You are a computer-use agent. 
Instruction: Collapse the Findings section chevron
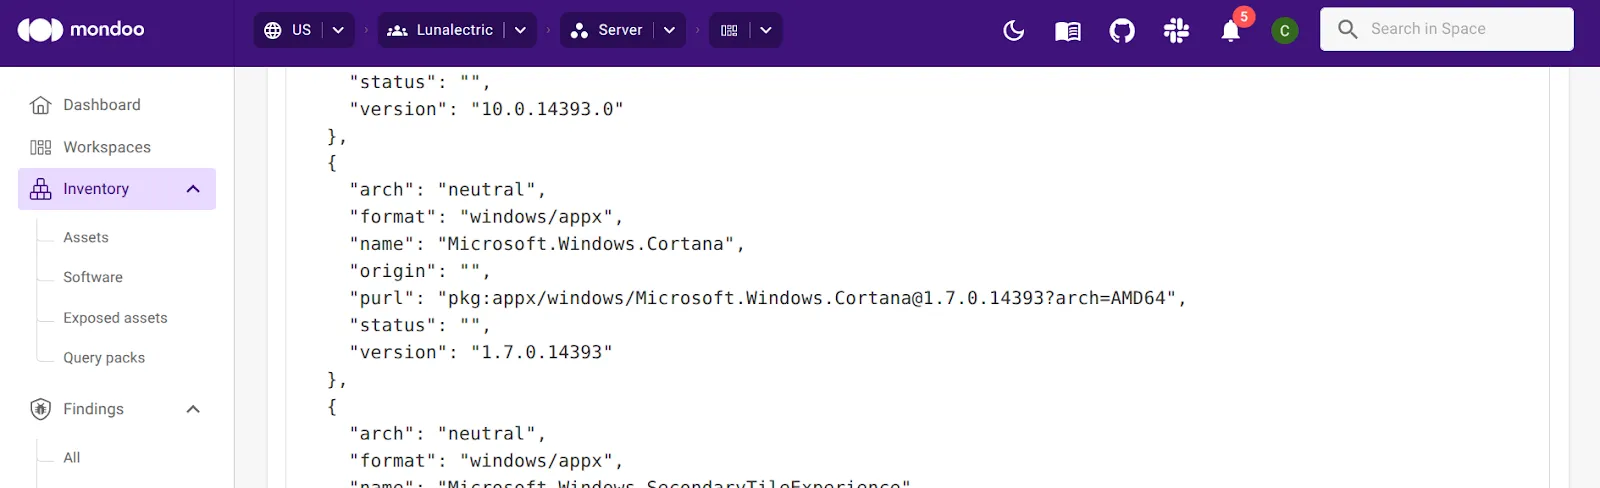coord(193,409)
